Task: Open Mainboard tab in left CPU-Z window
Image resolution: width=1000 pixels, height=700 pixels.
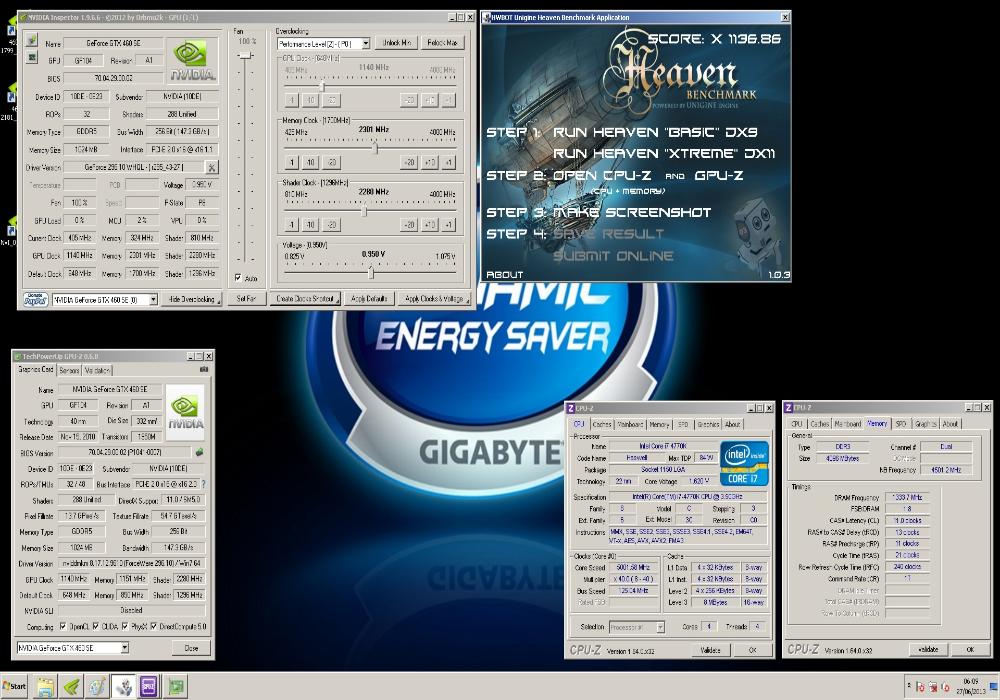Action: (630, 424)
